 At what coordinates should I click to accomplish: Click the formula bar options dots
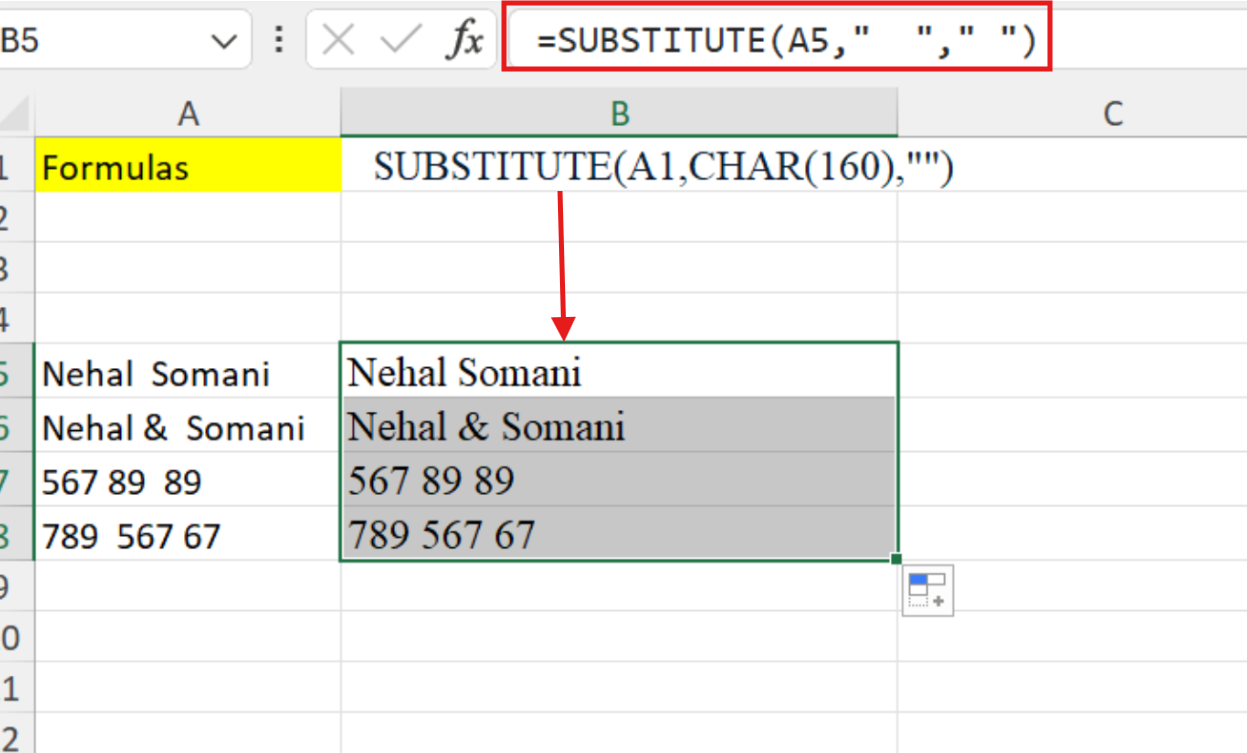(x=279, y=41)
